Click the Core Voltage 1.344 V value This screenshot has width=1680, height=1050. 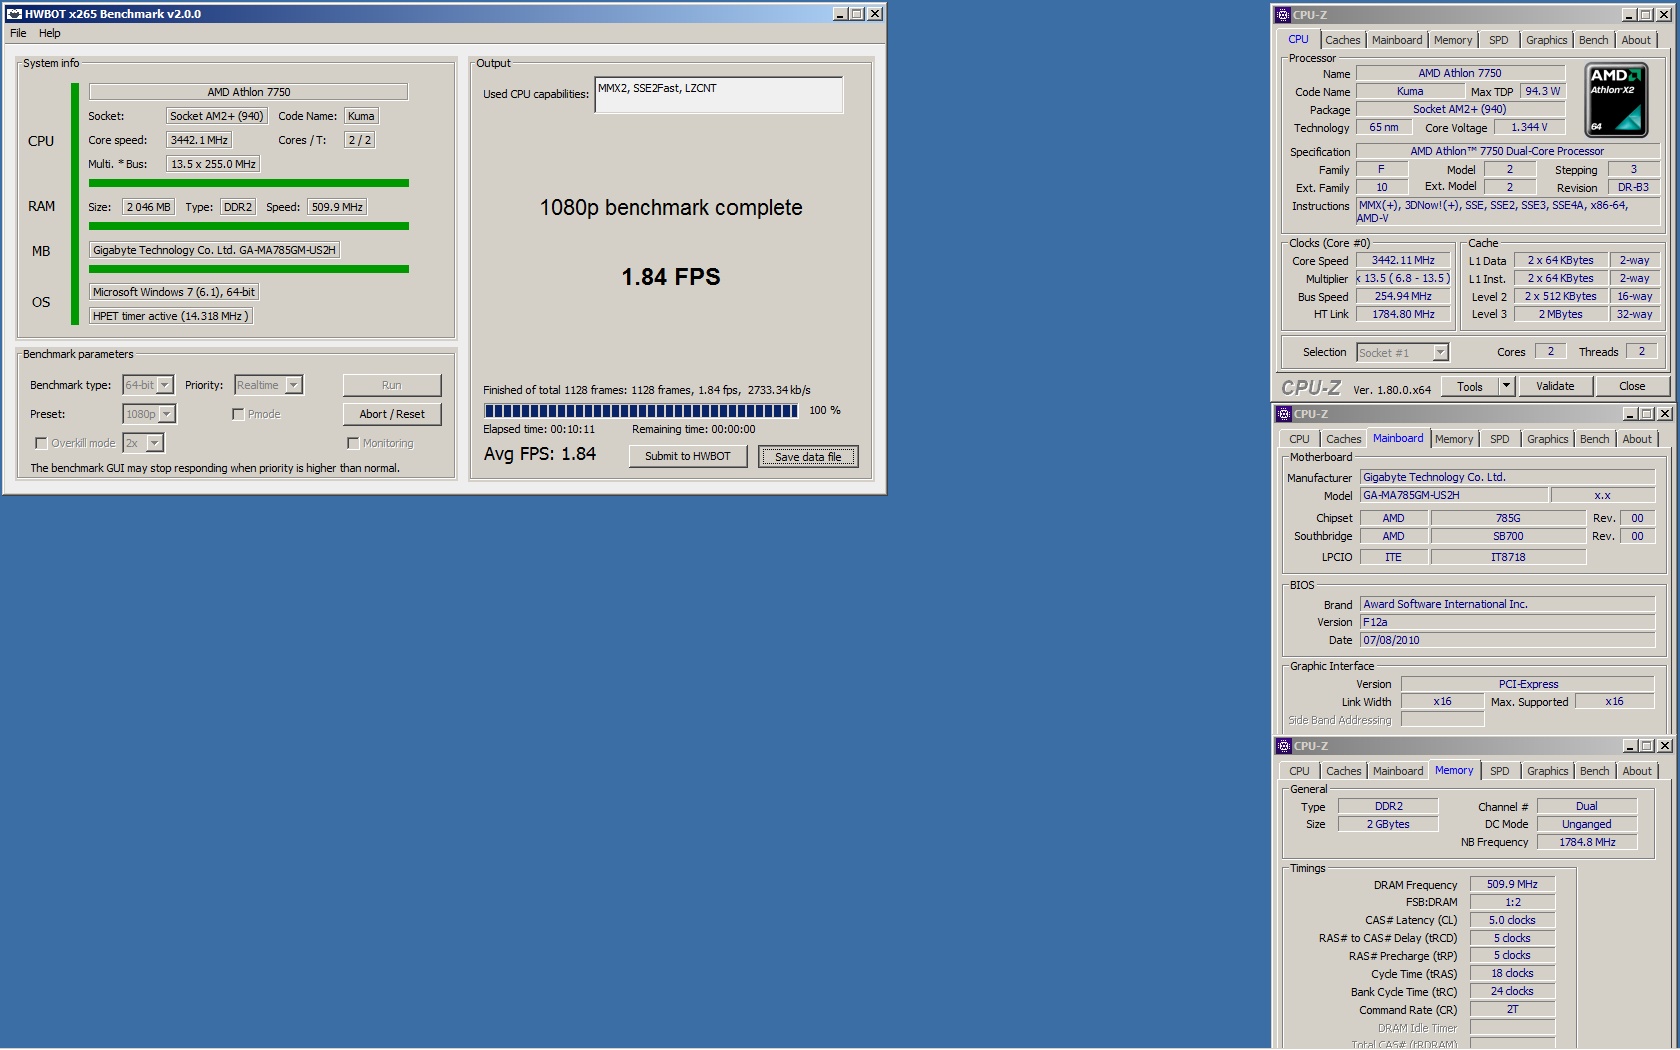pyautogui.click(x=1528, y=127)
